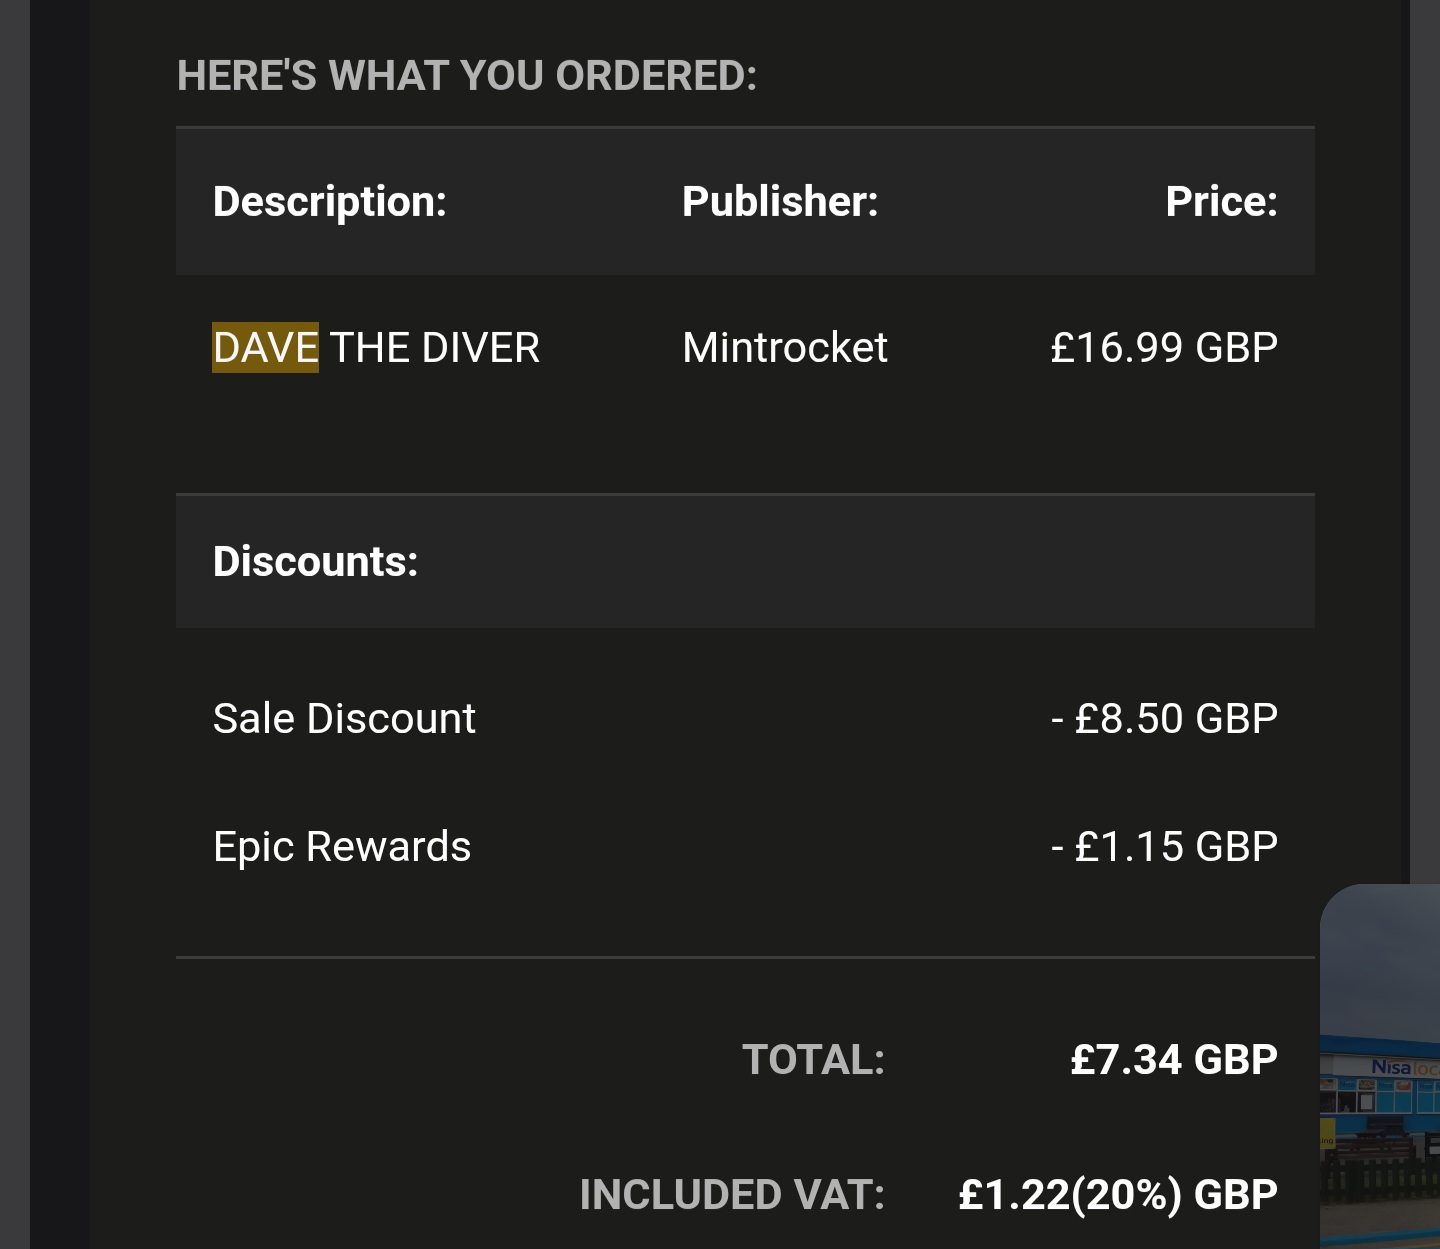The width and height of the screenshot is (1440, 1249).
Task: Click the dark left sidebar strip
Action: 60,624
